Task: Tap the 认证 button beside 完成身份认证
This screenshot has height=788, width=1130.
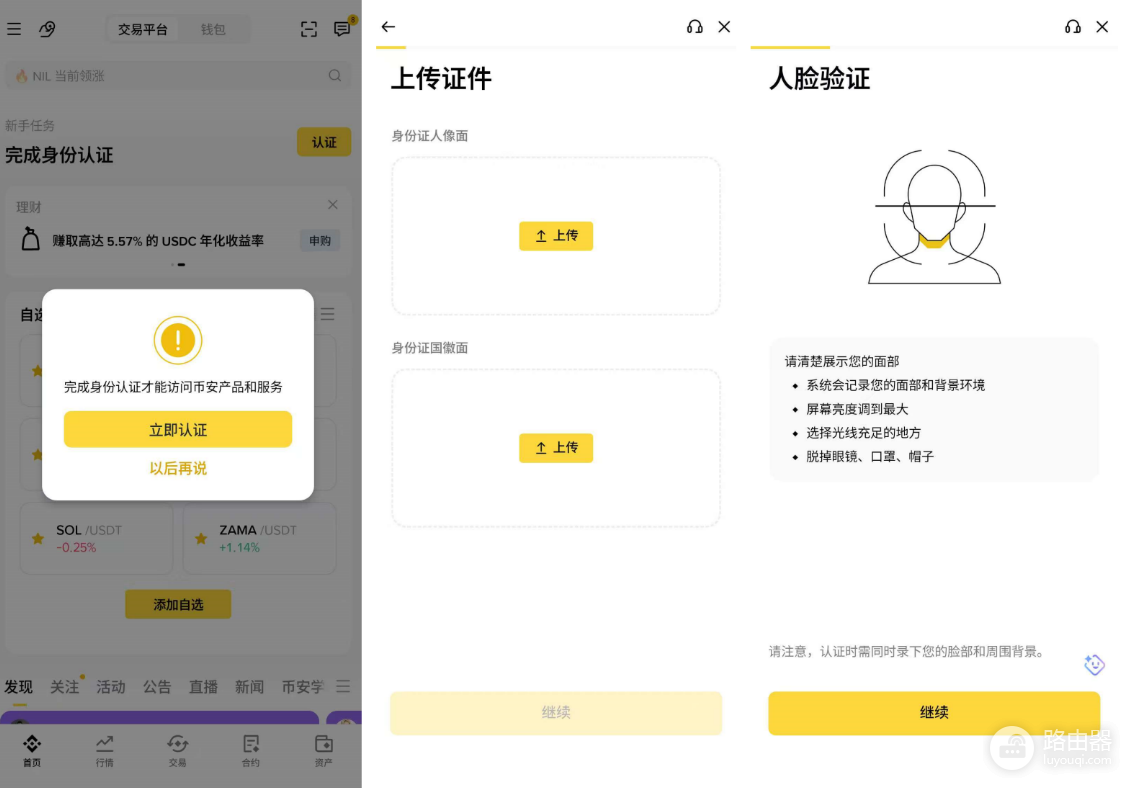Action: 324,142
